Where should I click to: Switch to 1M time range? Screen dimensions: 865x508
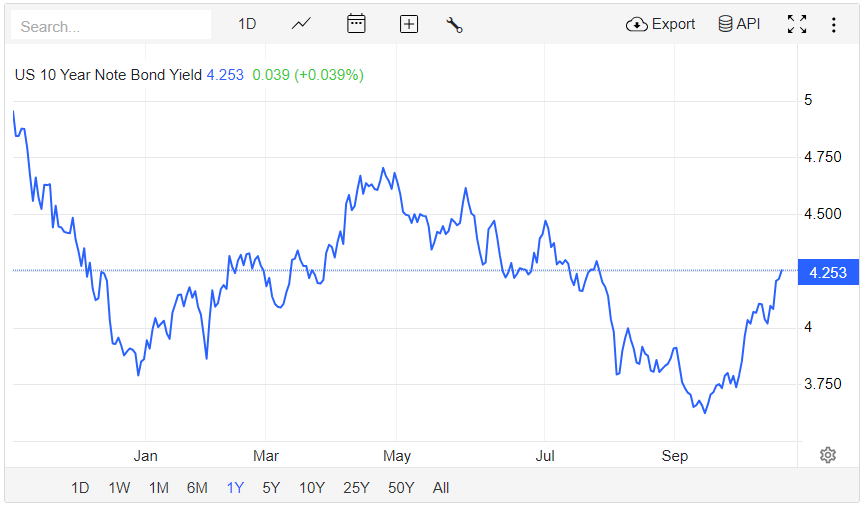158,488
